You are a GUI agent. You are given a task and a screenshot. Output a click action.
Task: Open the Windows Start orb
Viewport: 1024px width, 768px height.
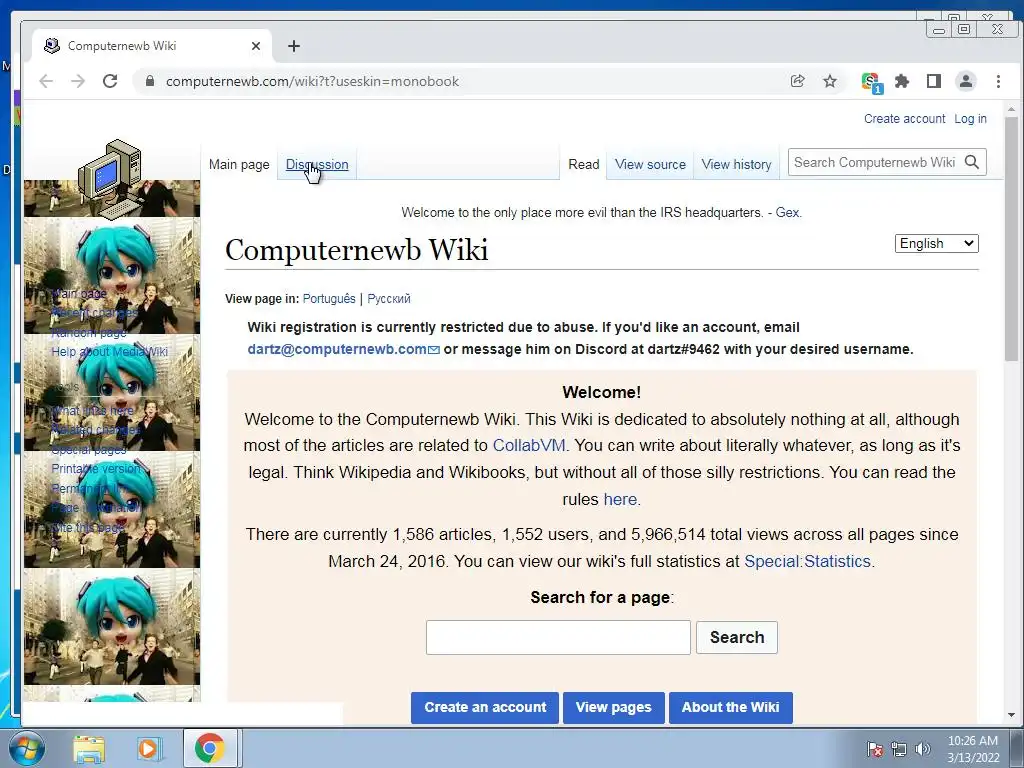click(x=27, y=748)
